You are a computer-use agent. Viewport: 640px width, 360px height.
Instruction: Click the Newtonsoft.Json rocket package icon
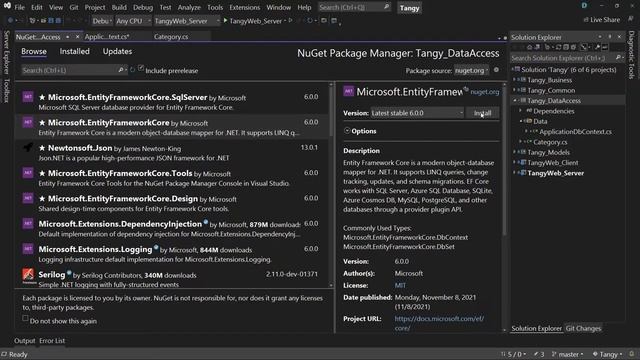click(28, 147)
